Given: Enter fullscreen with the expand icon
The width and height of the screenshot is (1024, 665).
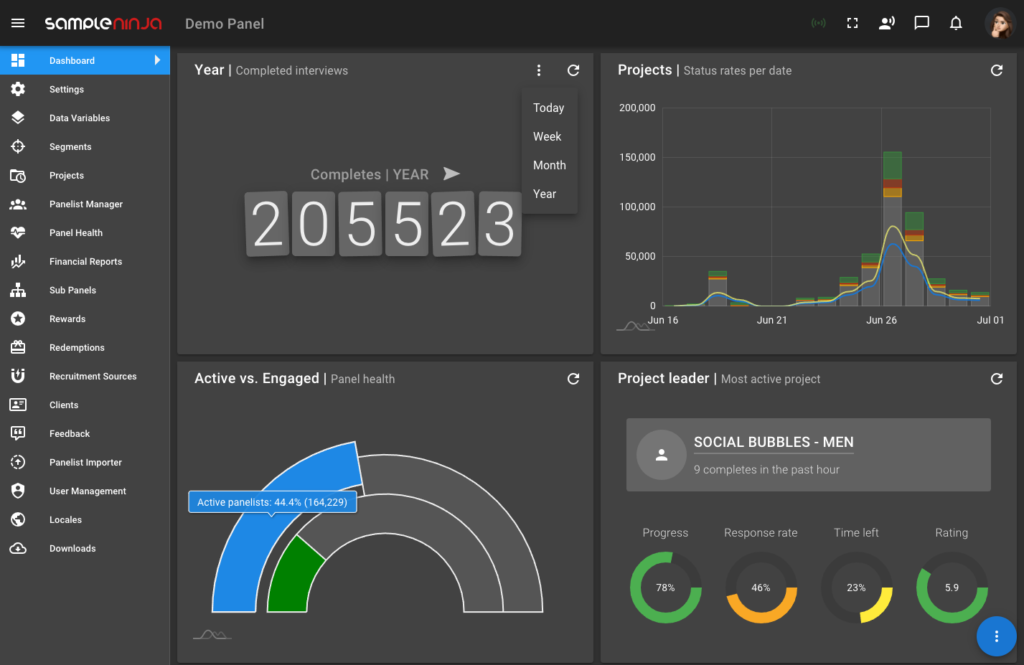Looking at the screenshot, I should [x=852, y=23].
